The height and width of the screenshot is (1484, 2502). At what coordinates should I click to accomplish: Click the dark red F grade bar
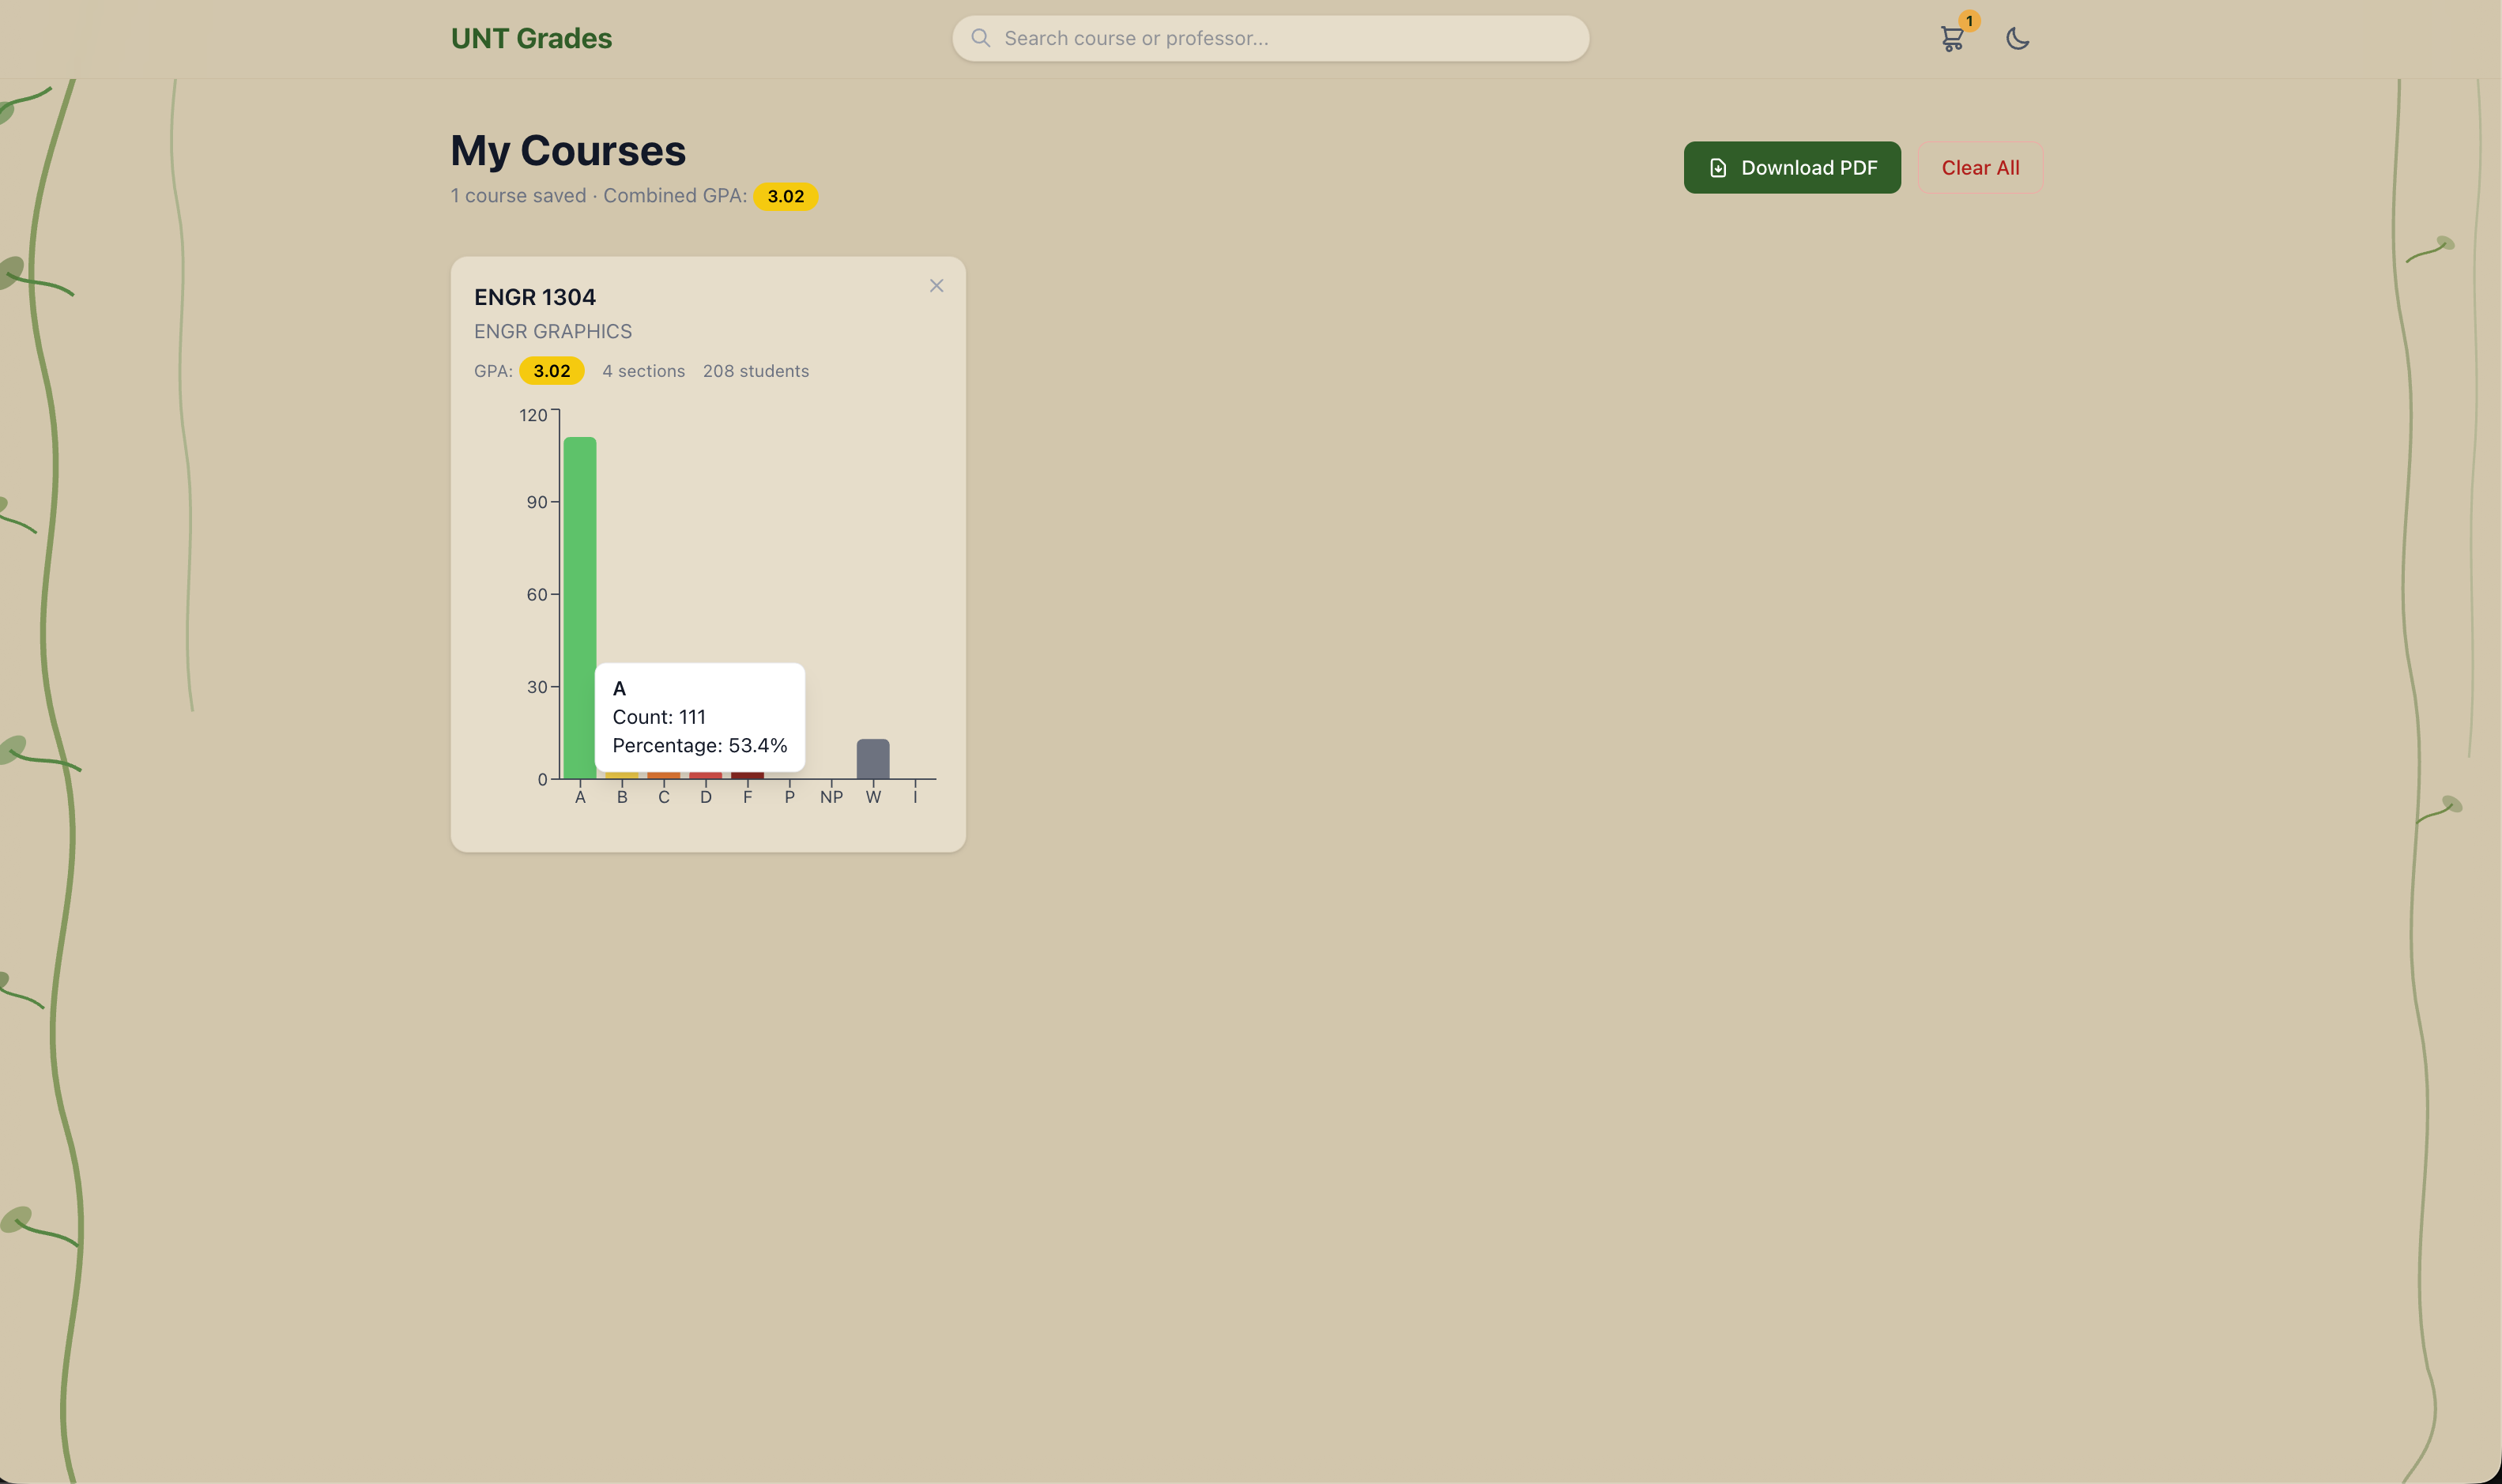click(747, 776)
